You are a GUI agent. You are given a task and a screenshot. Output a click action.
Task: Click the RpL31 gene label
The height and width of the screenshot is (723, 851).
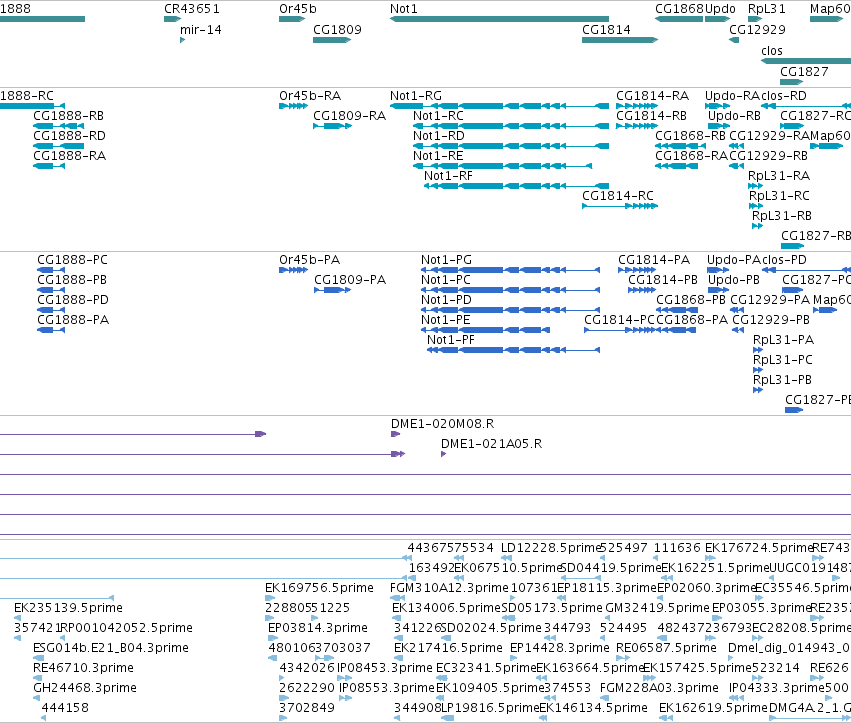pyautogui.click(x=766, y=9)
